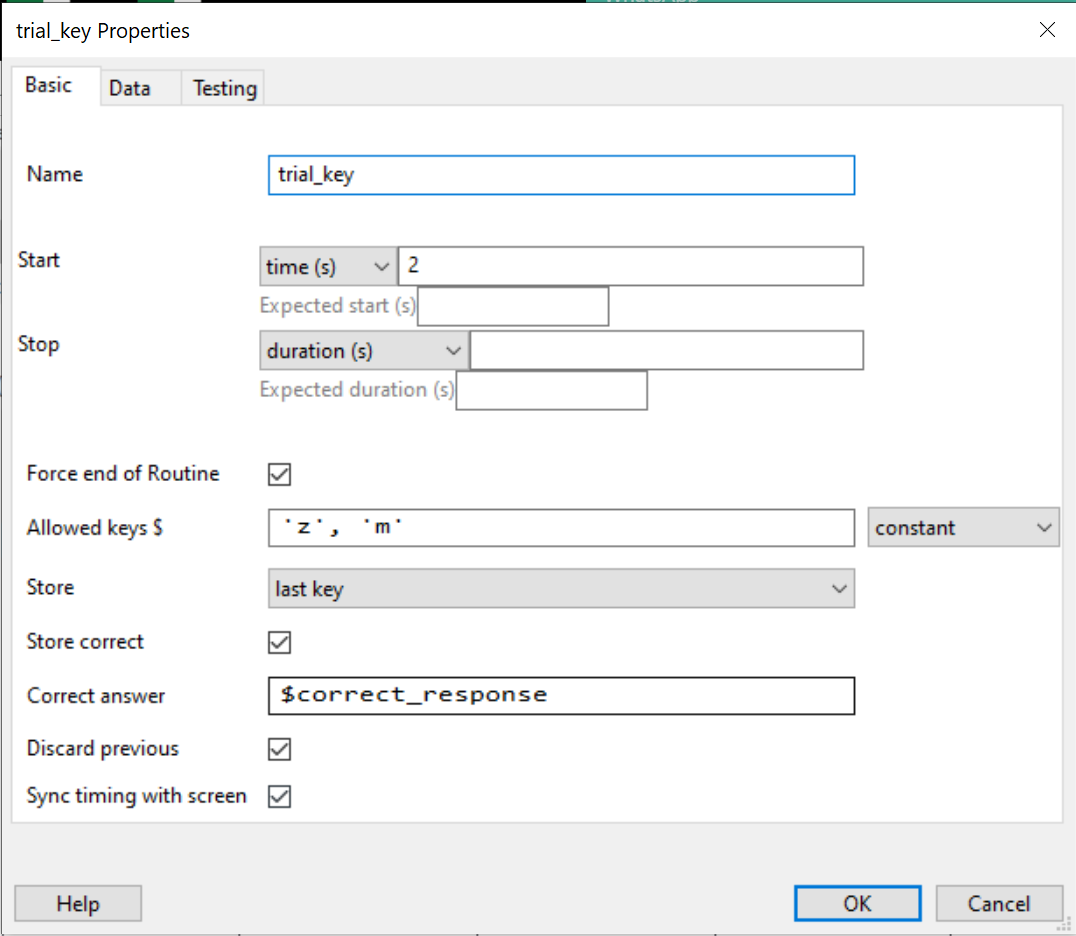Switch to the Data tab
This screenshot has width=1076, height=936.
coord(130,88)
